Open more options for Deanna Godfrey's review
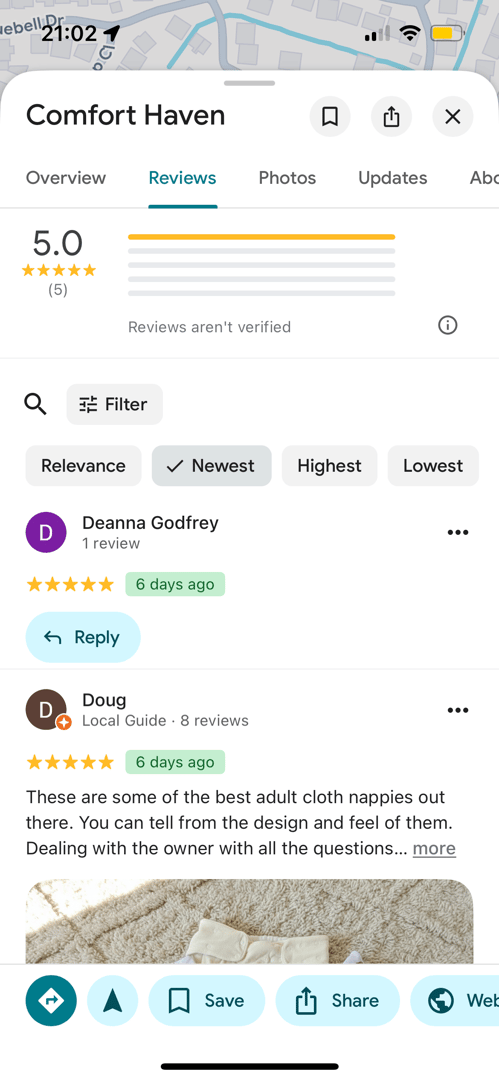Viewport: 499px width, 1080px height. [x=458, y=532]
